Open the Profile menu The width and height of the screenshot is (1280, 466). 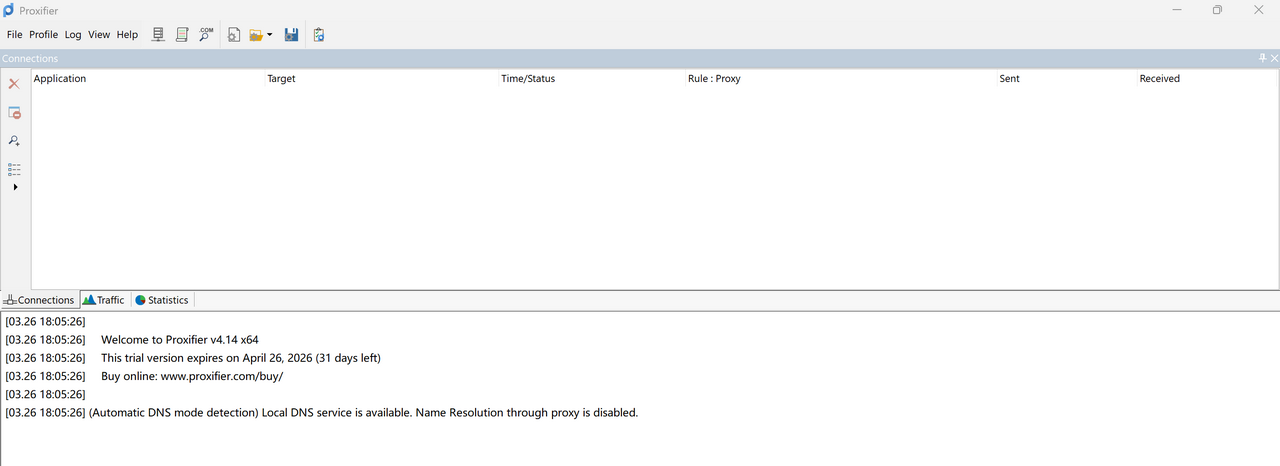click(x=43, y=35)
